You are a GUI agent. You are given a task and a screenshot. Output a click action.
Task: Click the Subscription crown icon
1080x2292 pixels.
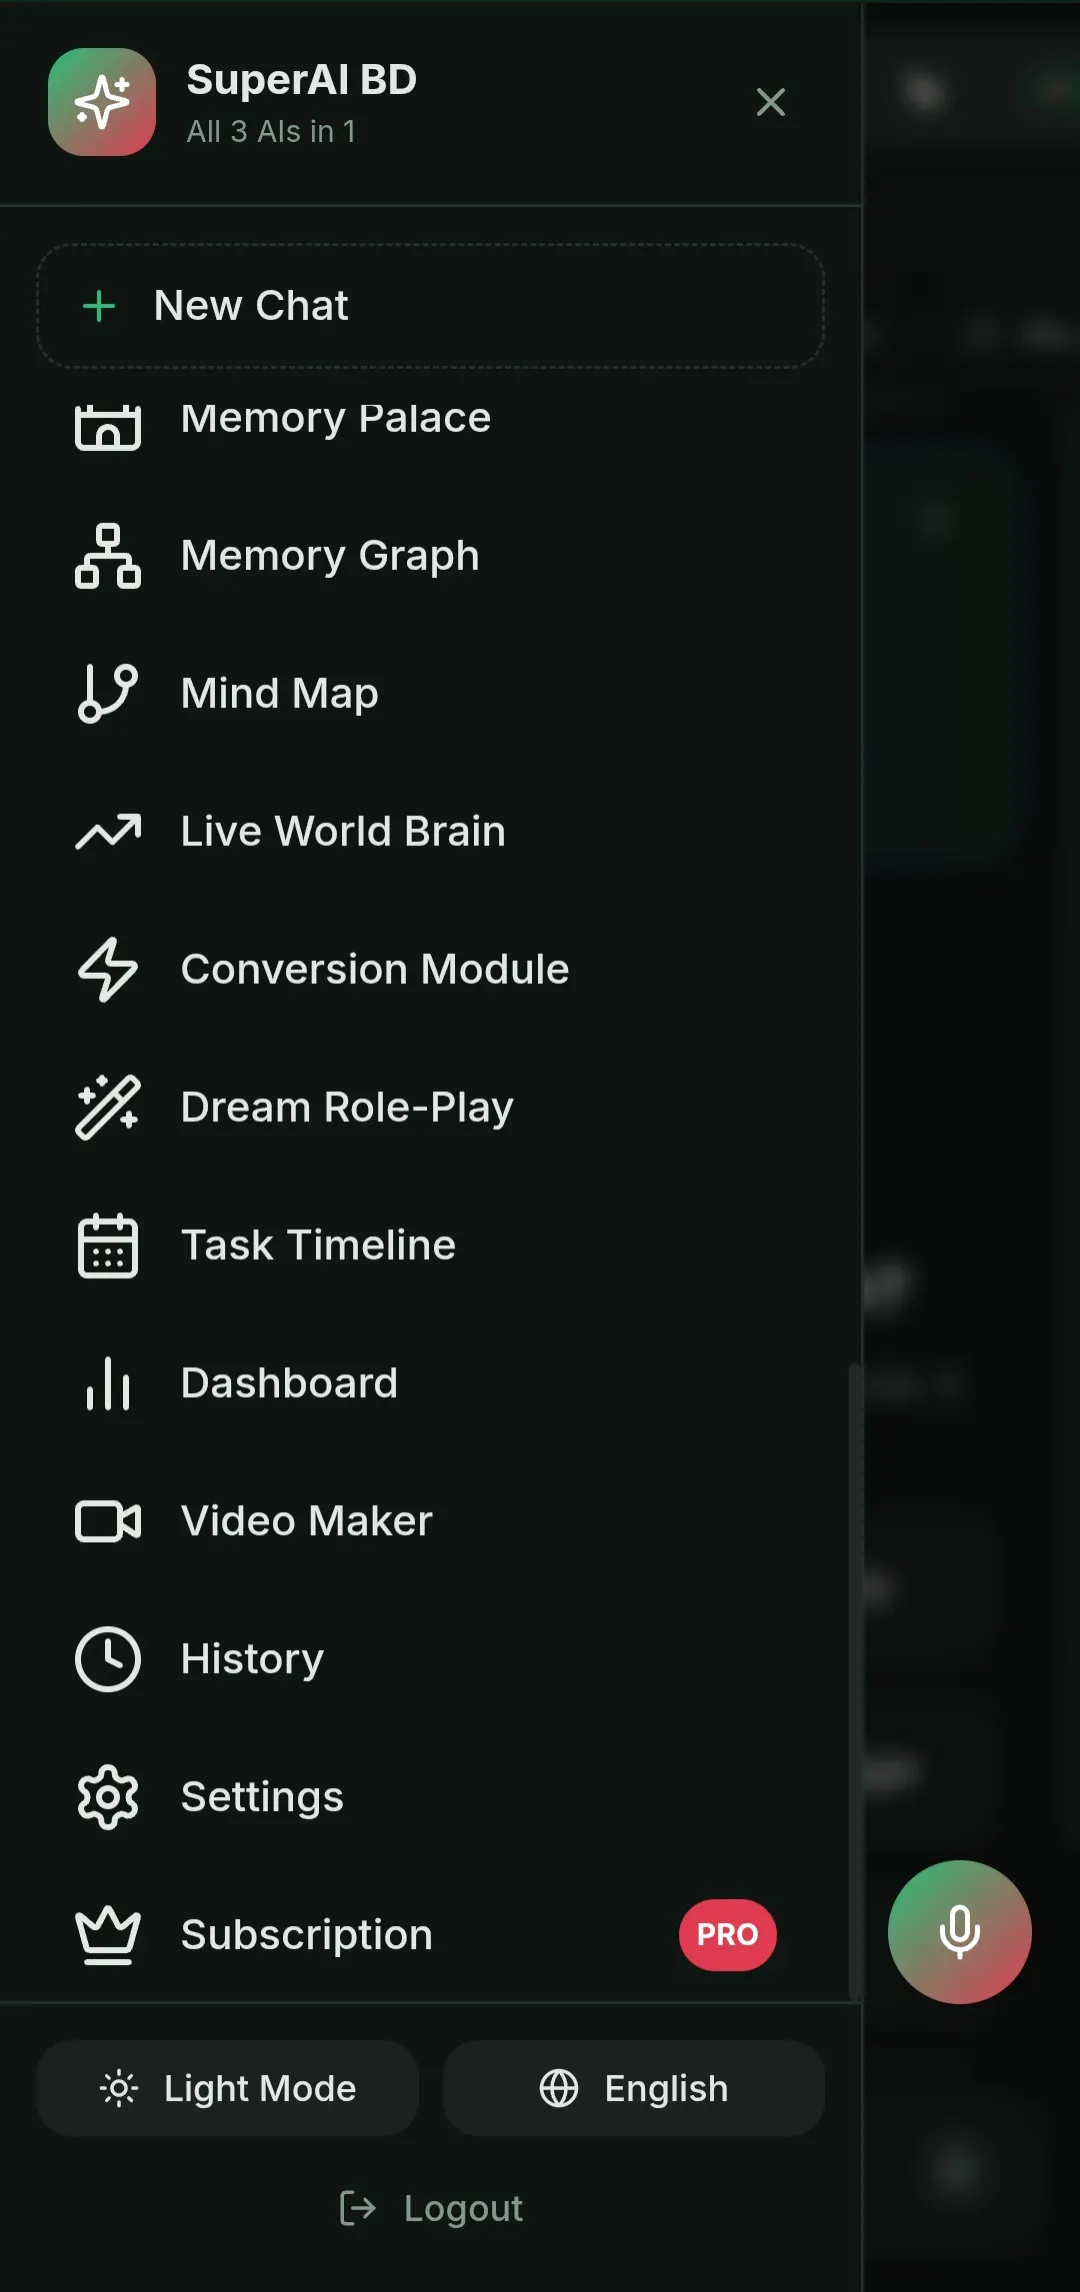[x=108, y=1936]
